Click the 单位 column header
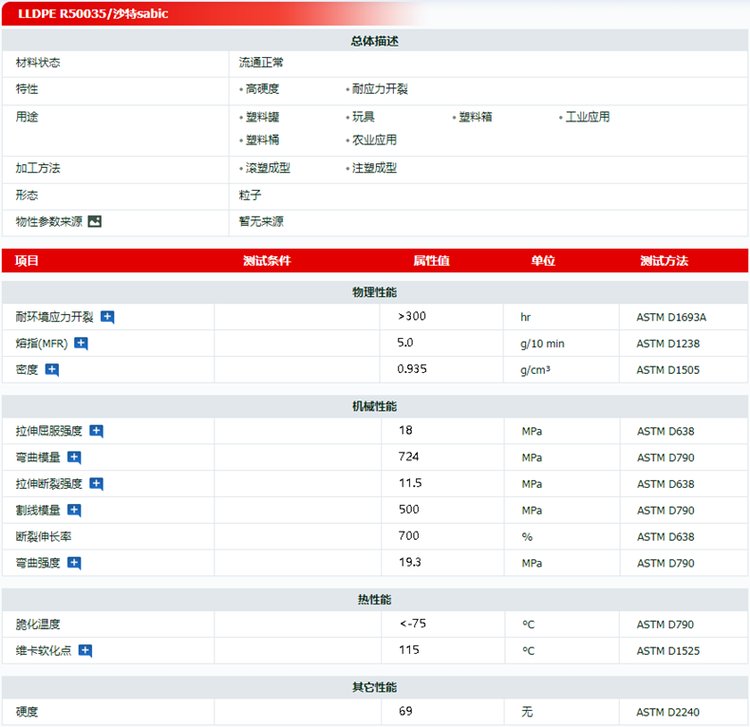The width and height of the screenshot is (750, 727). tap(543, 261)
